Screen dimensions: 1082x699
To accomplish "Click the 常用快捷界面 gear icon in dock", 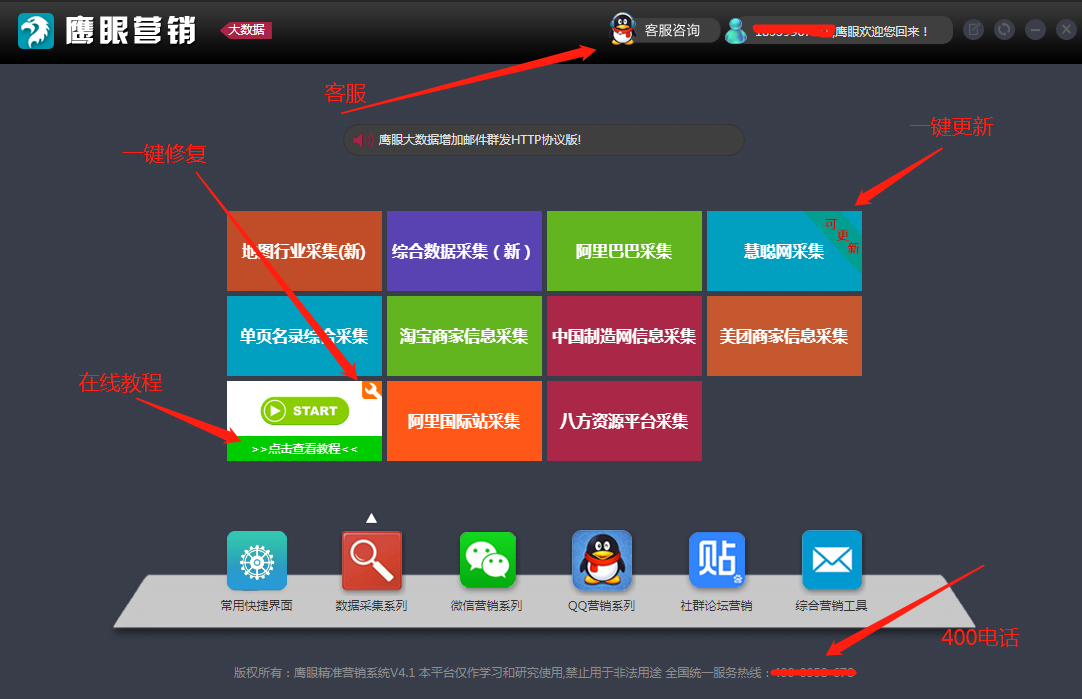I will 257,560.
